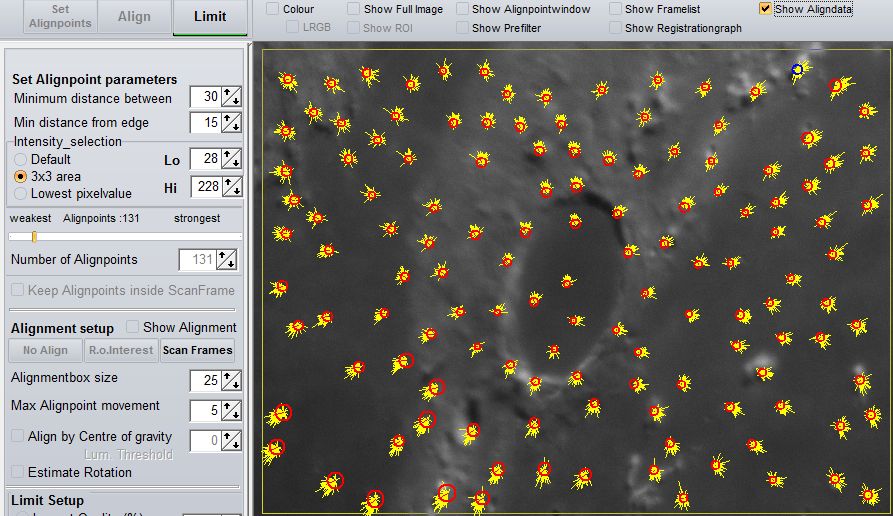Screen dimensions: 893x516
Task: Toggle Keep Alignpoints inside ScanFrame
Action: point(18,290)
